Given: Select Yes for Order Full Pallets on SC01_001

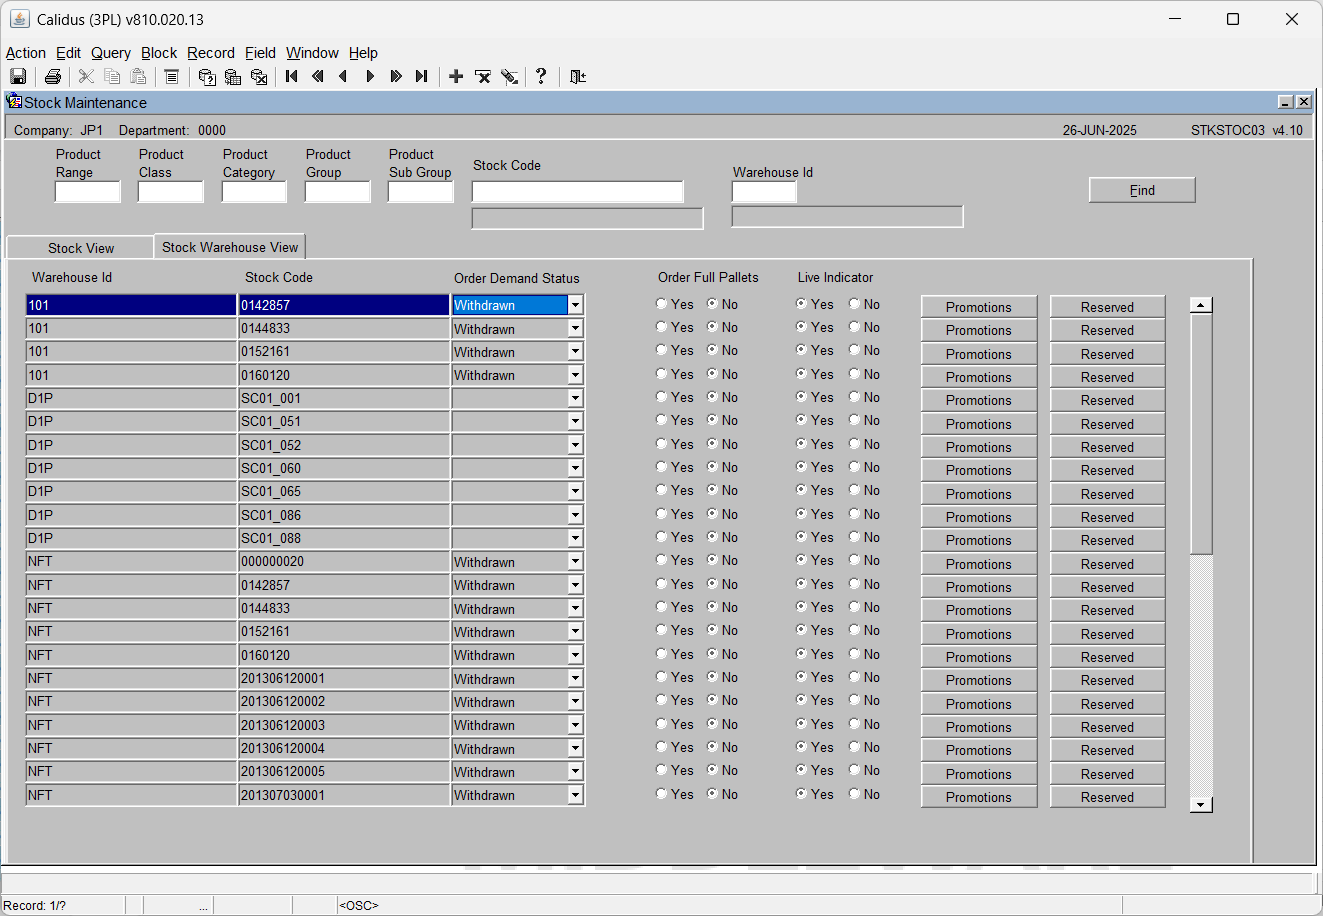Looking at the screenshot, I should (x=661, y=397).
